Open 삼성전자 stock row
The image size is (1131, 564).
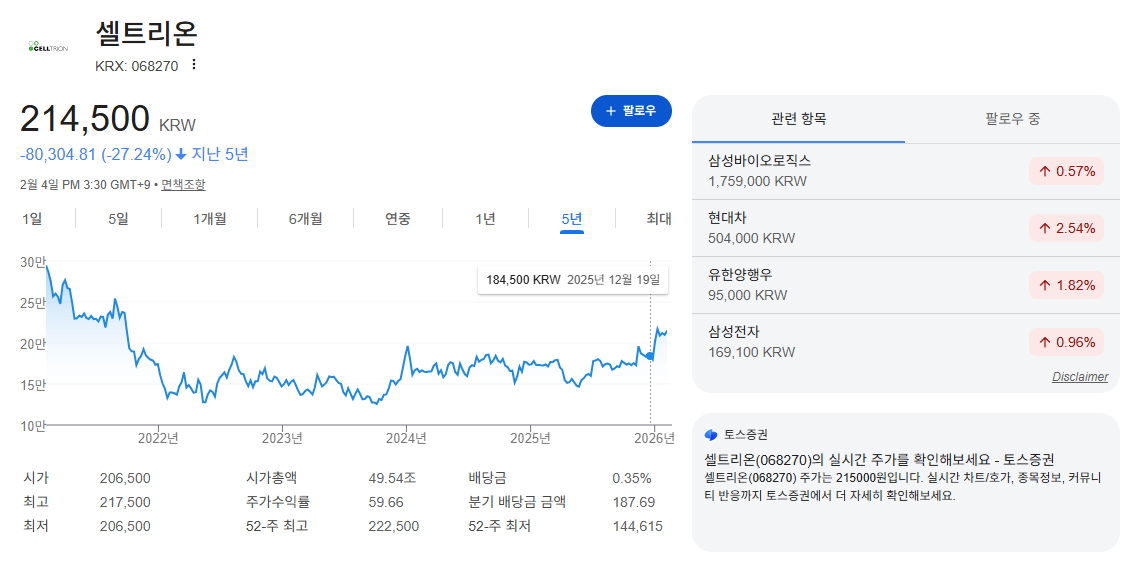click(905, 342)
